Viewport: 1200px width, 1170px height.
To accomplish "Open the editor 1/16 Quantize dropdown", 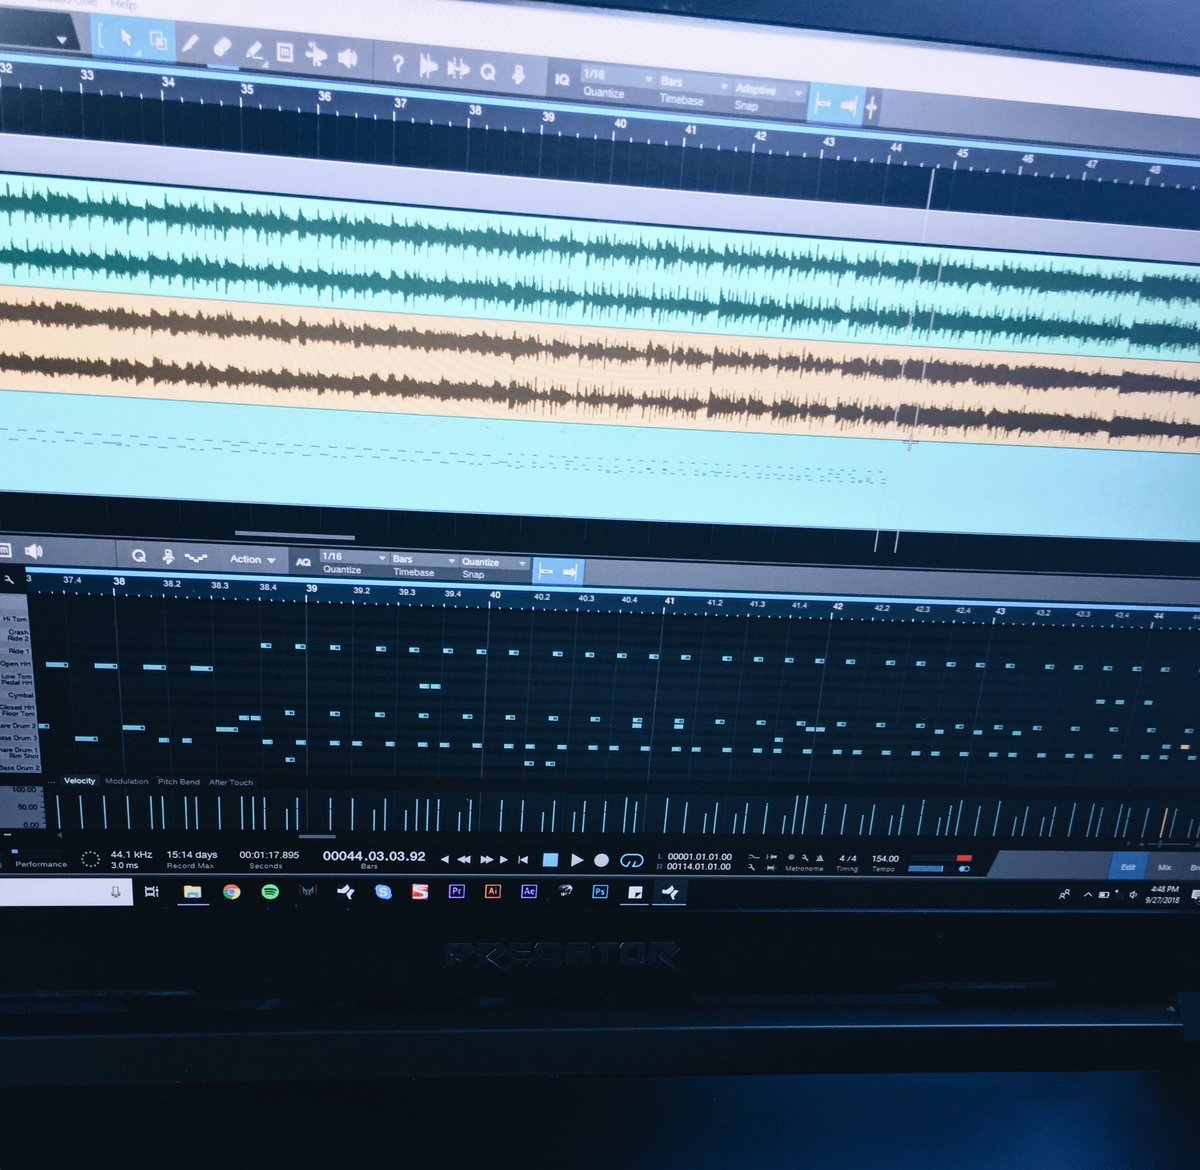I will click(353, 557).
